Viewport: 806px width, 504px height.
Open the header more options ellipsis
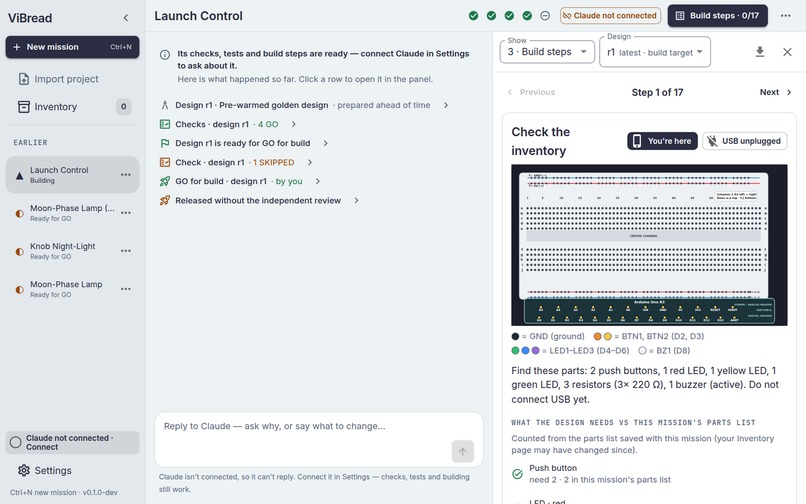(785, 15)
